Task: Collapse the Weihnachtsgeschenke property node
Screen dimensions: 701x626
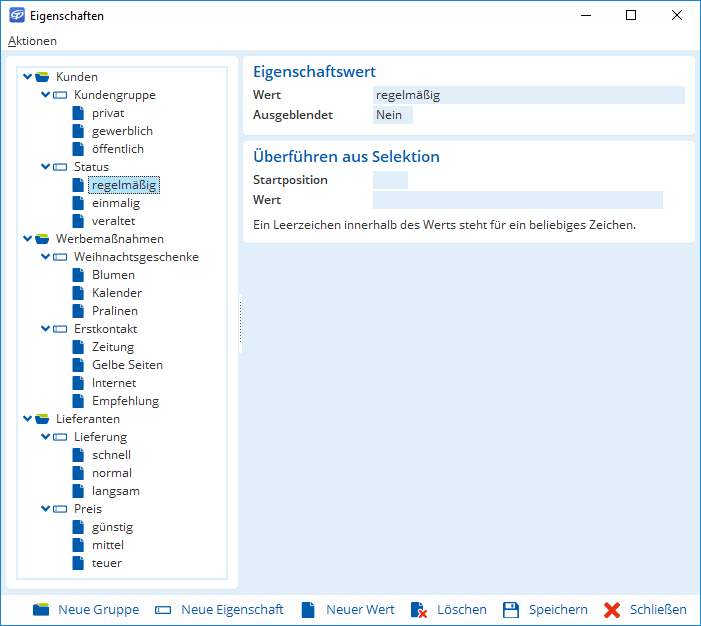Action: click(45, 257)
